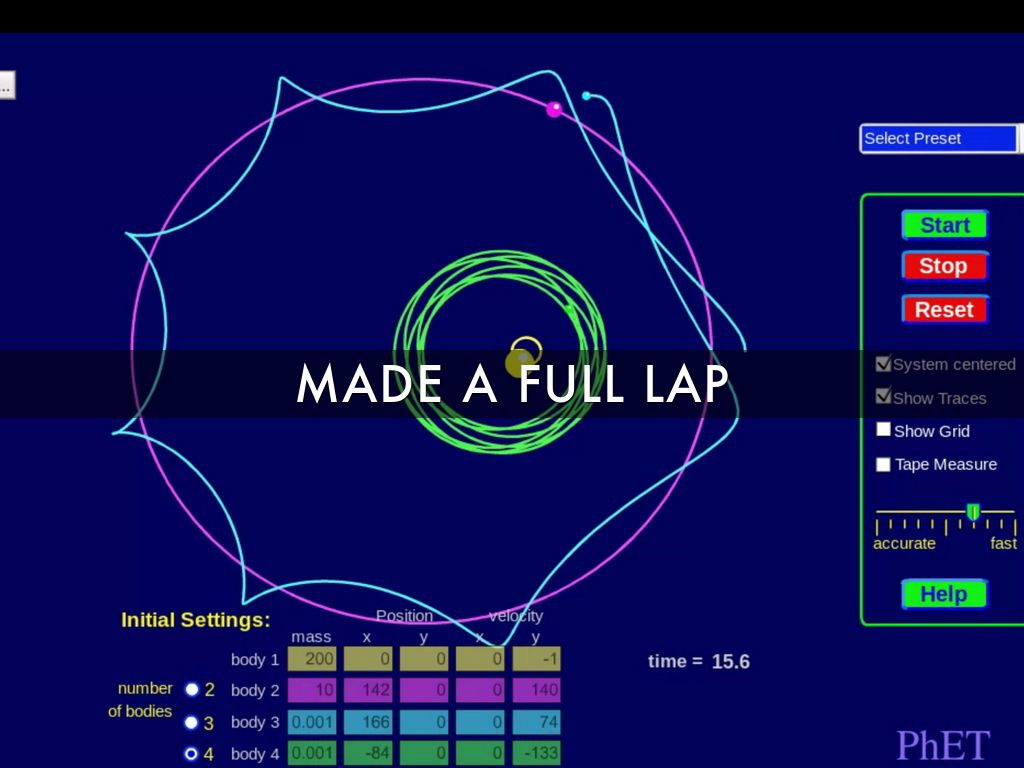Open the green Help button
The width and height of the screenshot is (1024, 768).
(943, 594)
